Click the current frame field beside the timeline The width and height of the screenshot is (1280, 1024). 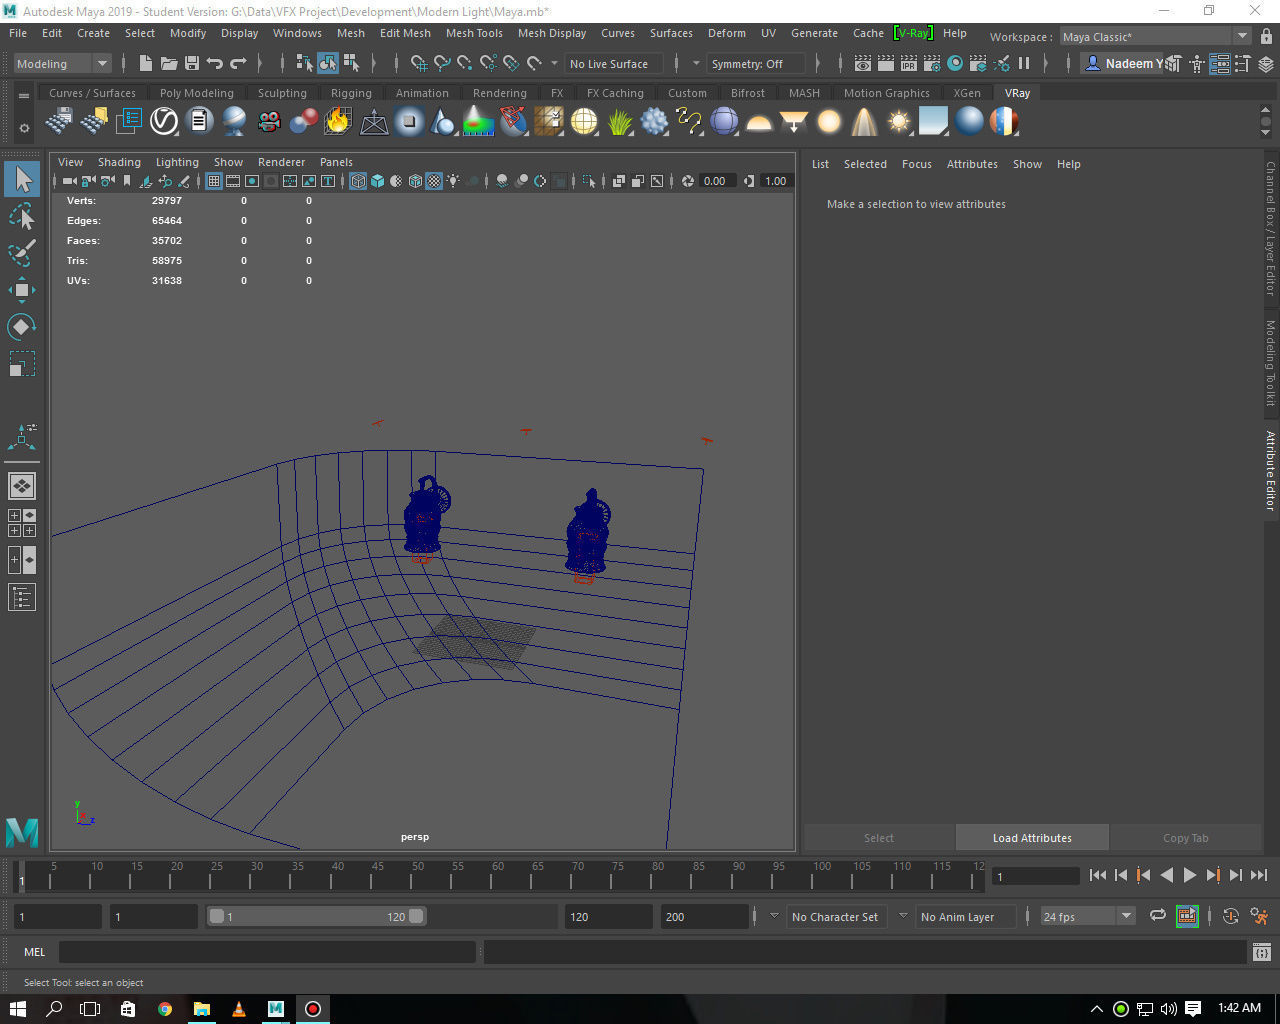(x=1036, y=876)
